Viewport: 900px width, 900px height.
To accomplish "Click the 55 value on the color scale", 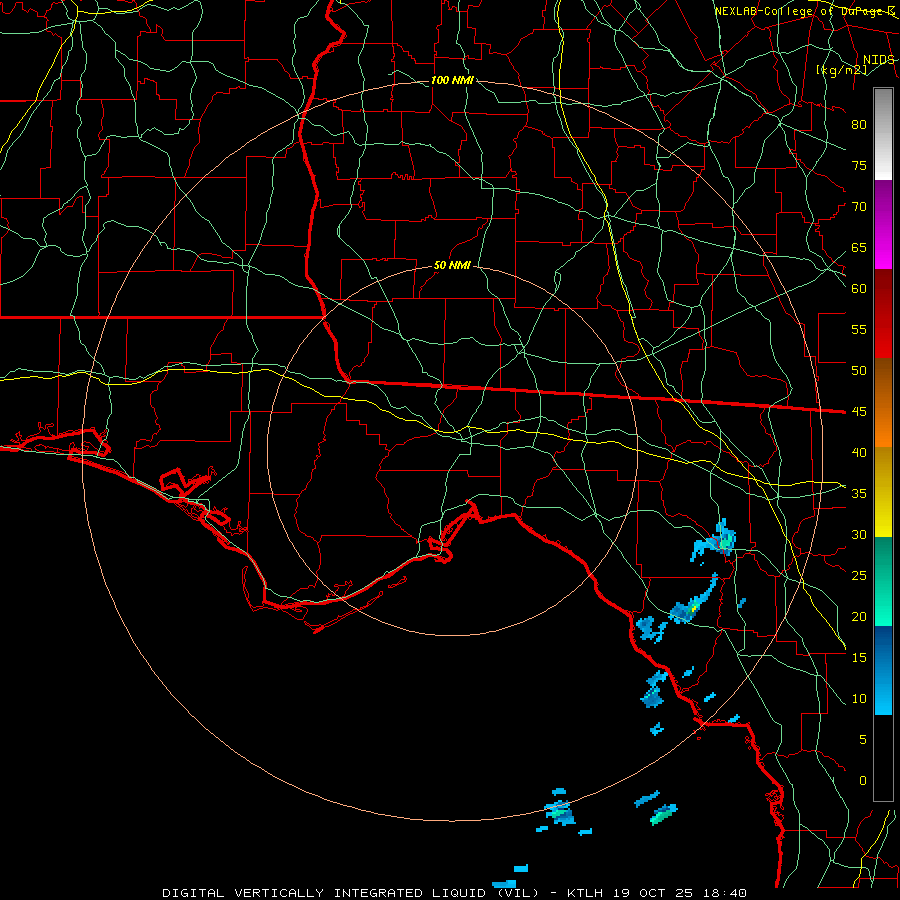I will [859, 329].
